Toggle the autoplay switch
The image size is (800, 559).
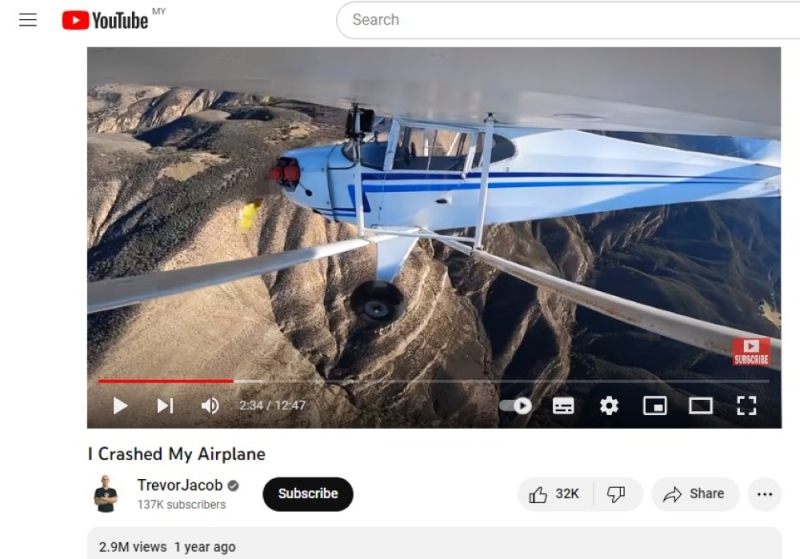pyautogui.click(x=515, y=406)
